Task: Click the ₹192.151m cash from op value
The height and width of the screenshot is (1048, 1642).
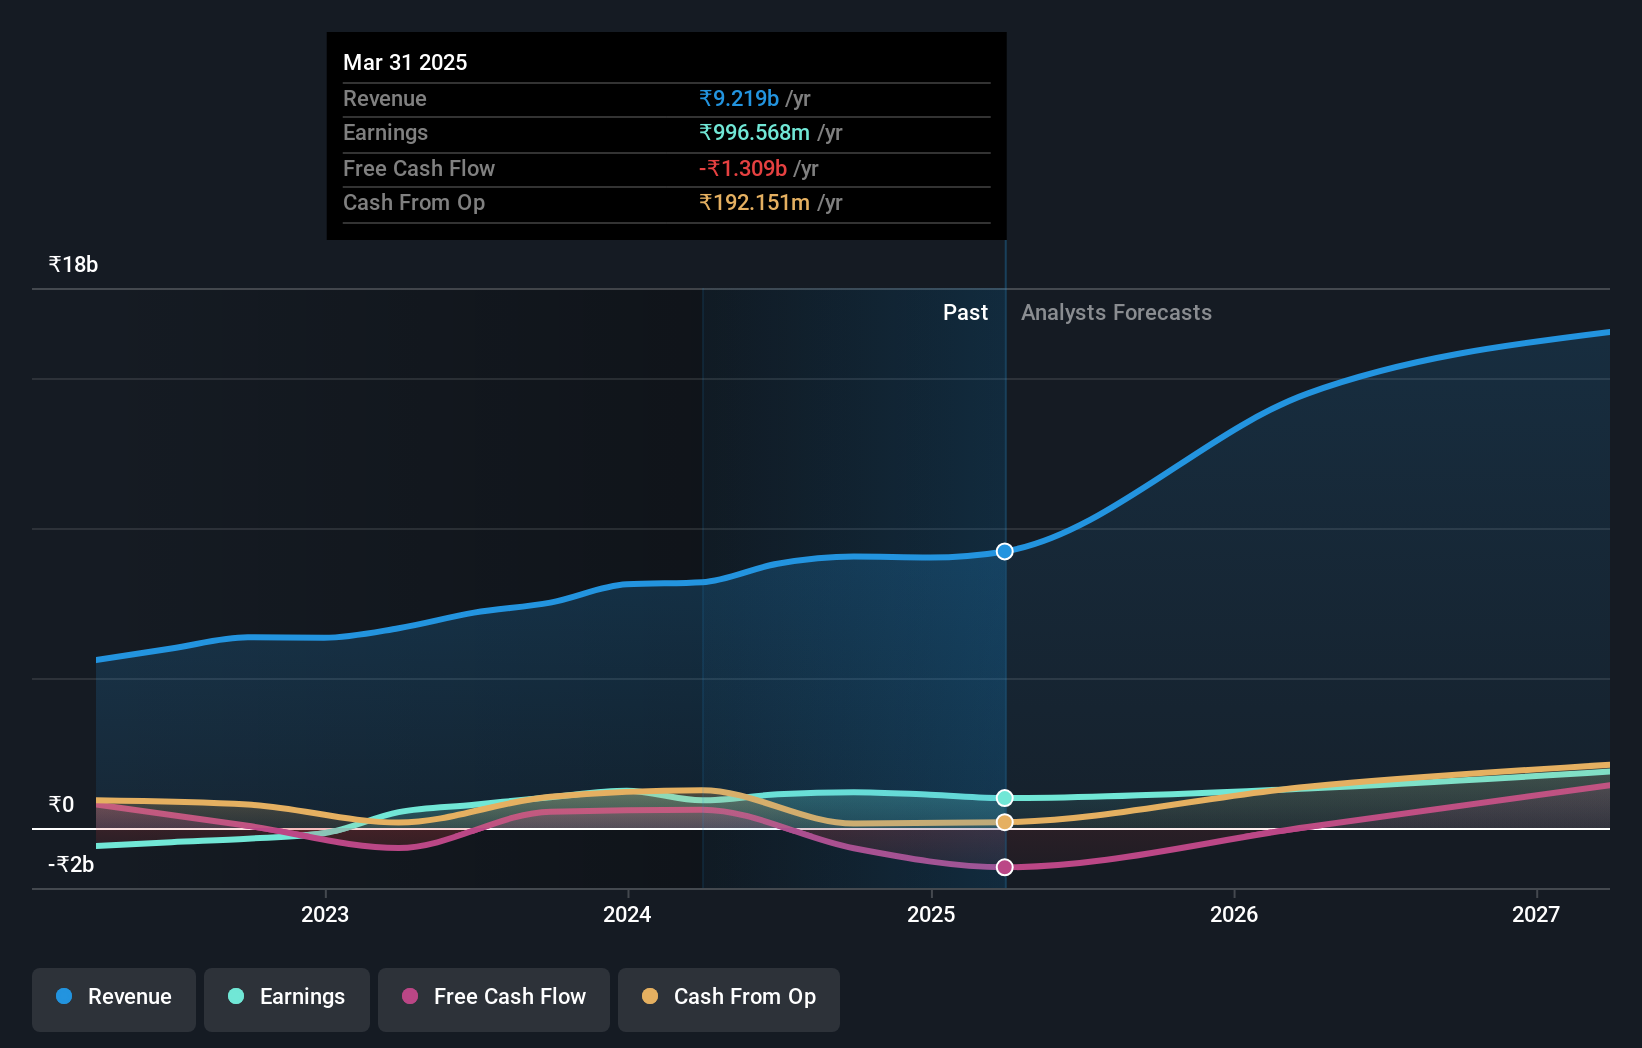Action: [754, 202]
